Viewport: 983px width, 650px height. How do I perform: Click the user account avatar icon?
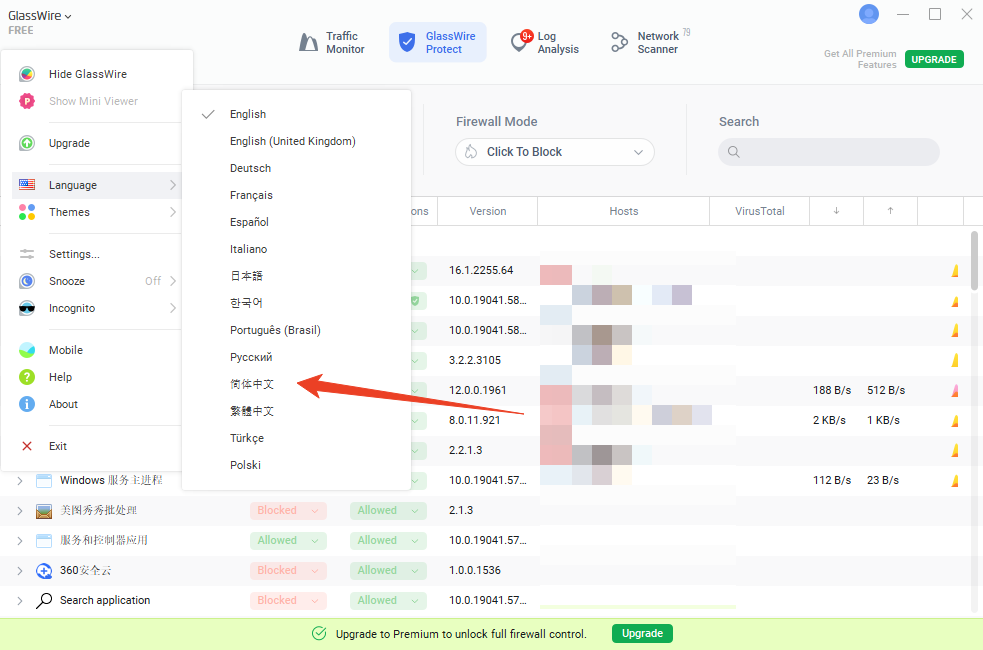(869, 14)
